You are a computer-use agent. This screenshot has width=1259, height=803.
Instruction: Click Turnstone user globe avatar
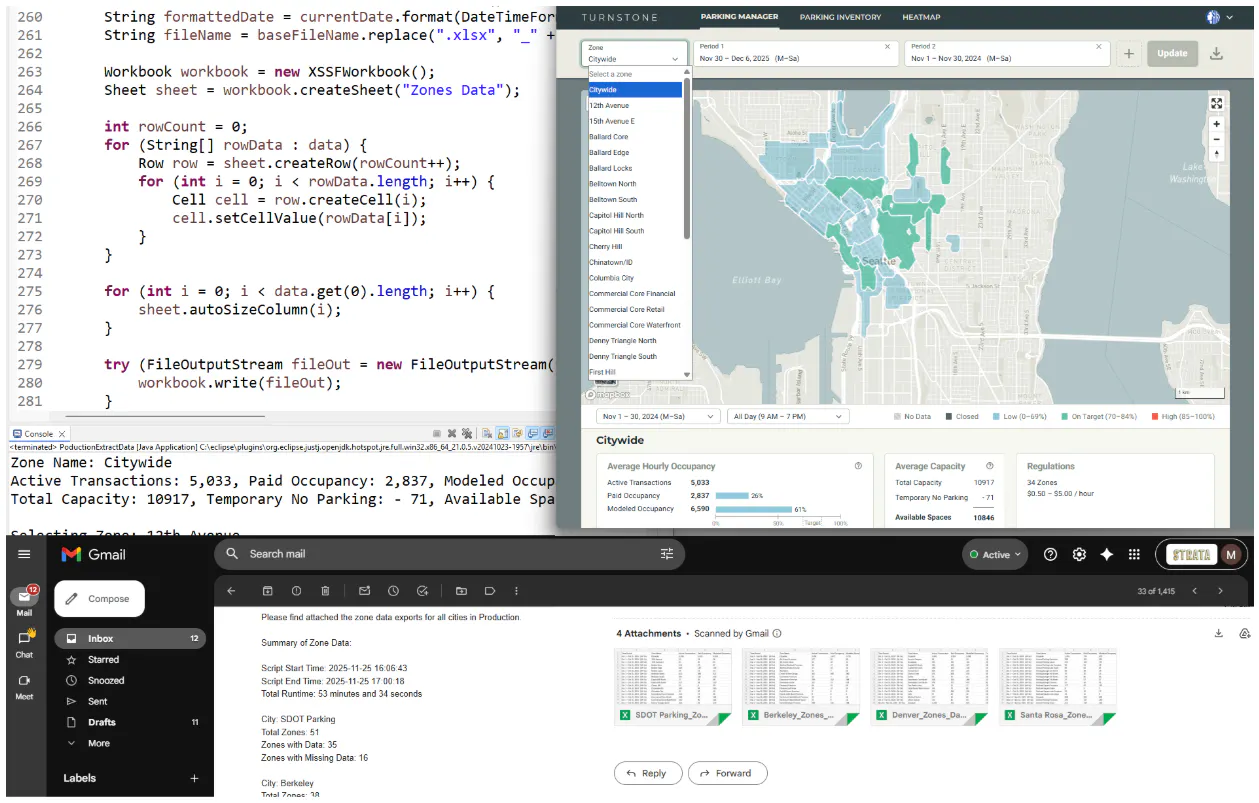click(1214, 17)
